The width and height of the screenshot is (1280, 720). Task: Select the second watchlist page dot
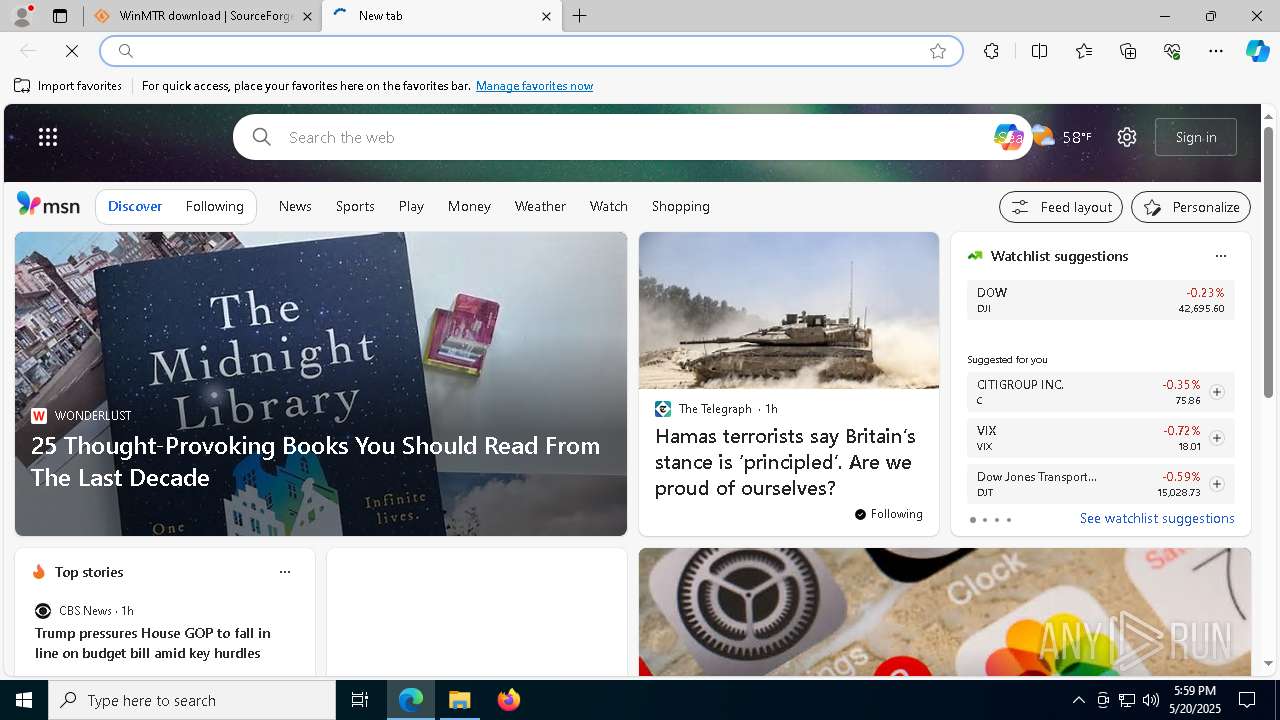(x=985, y=520)
